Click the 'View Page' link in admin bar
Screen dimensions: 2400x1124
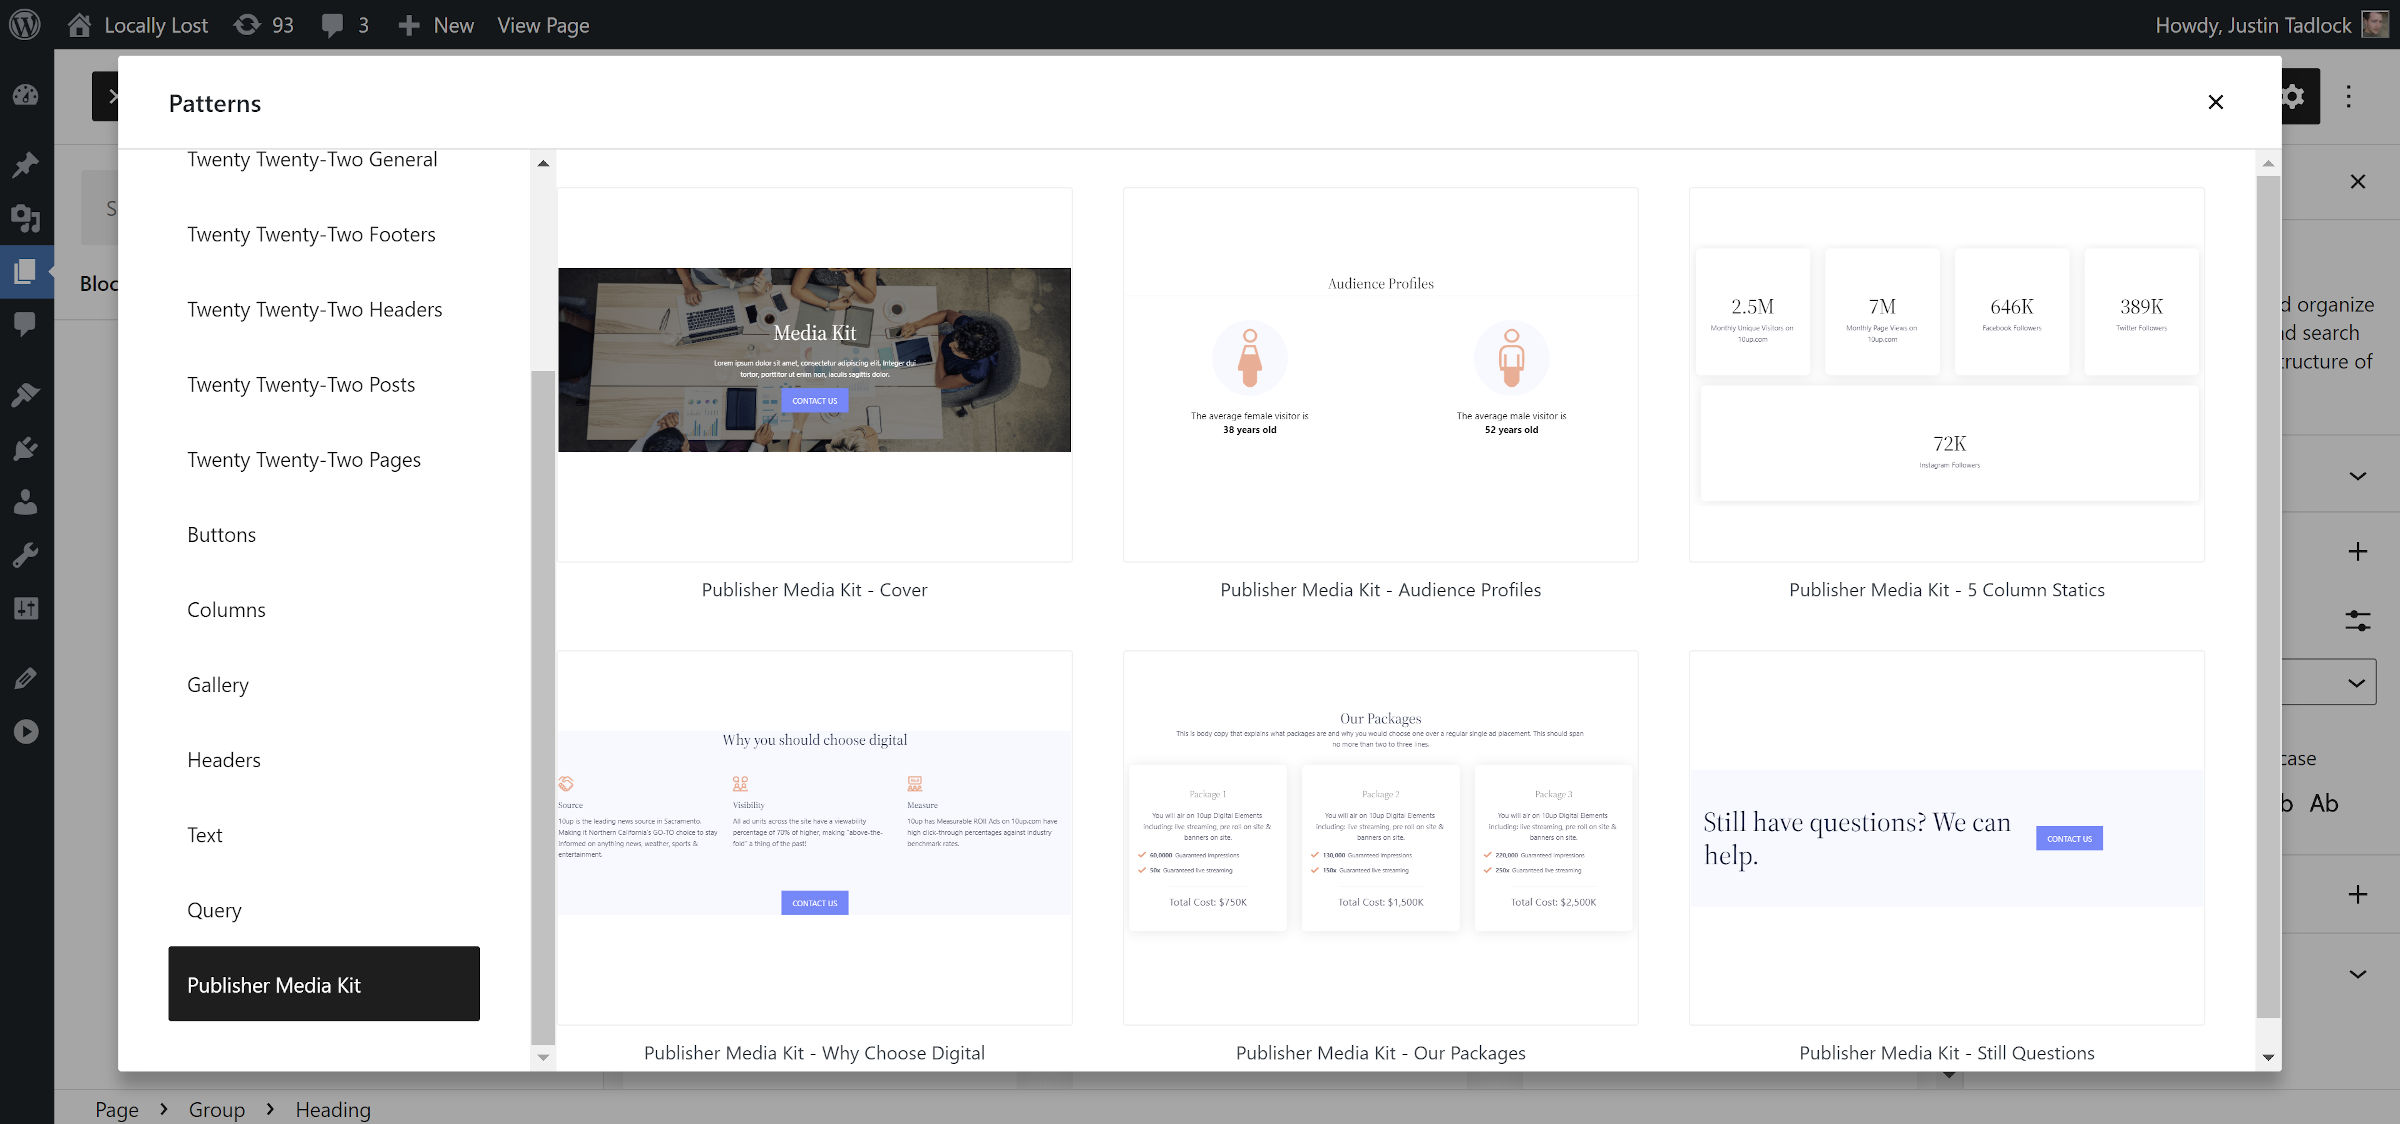(x=542, y=25)
